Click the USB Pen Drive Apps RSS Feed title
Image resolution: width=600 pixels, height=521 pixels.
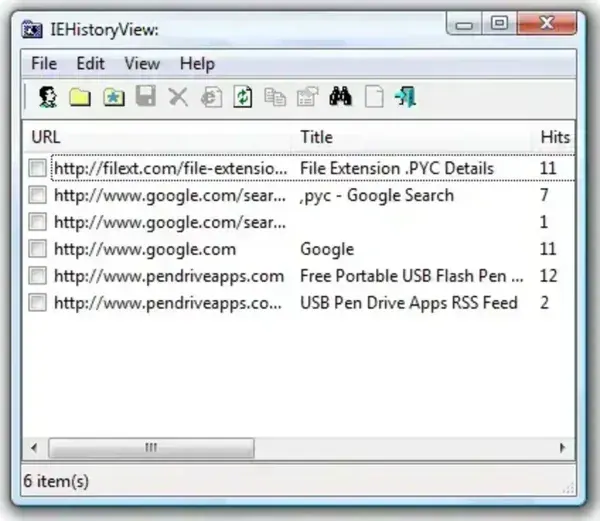coord(409,303)
